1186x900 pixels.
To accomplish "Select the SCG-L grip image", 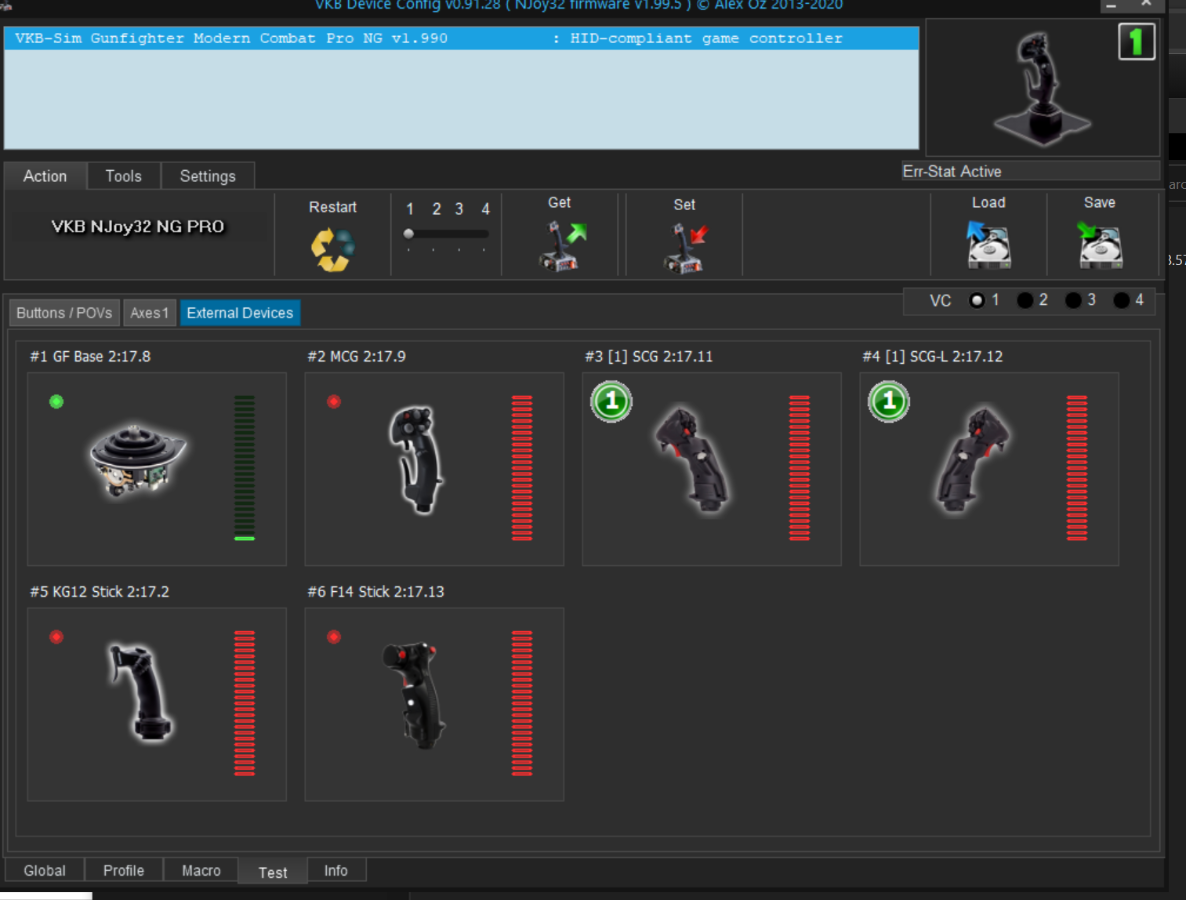I will pos(973,460).
